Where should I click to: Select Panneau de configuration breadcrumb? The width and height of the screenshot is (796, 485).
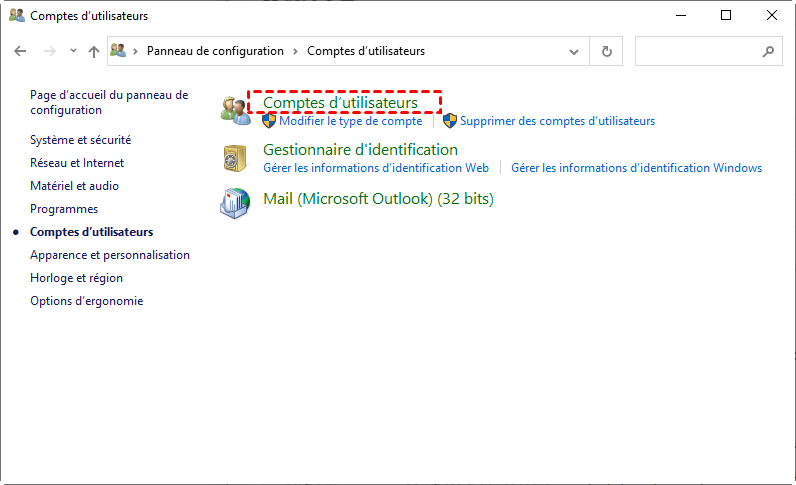(215, 51)
